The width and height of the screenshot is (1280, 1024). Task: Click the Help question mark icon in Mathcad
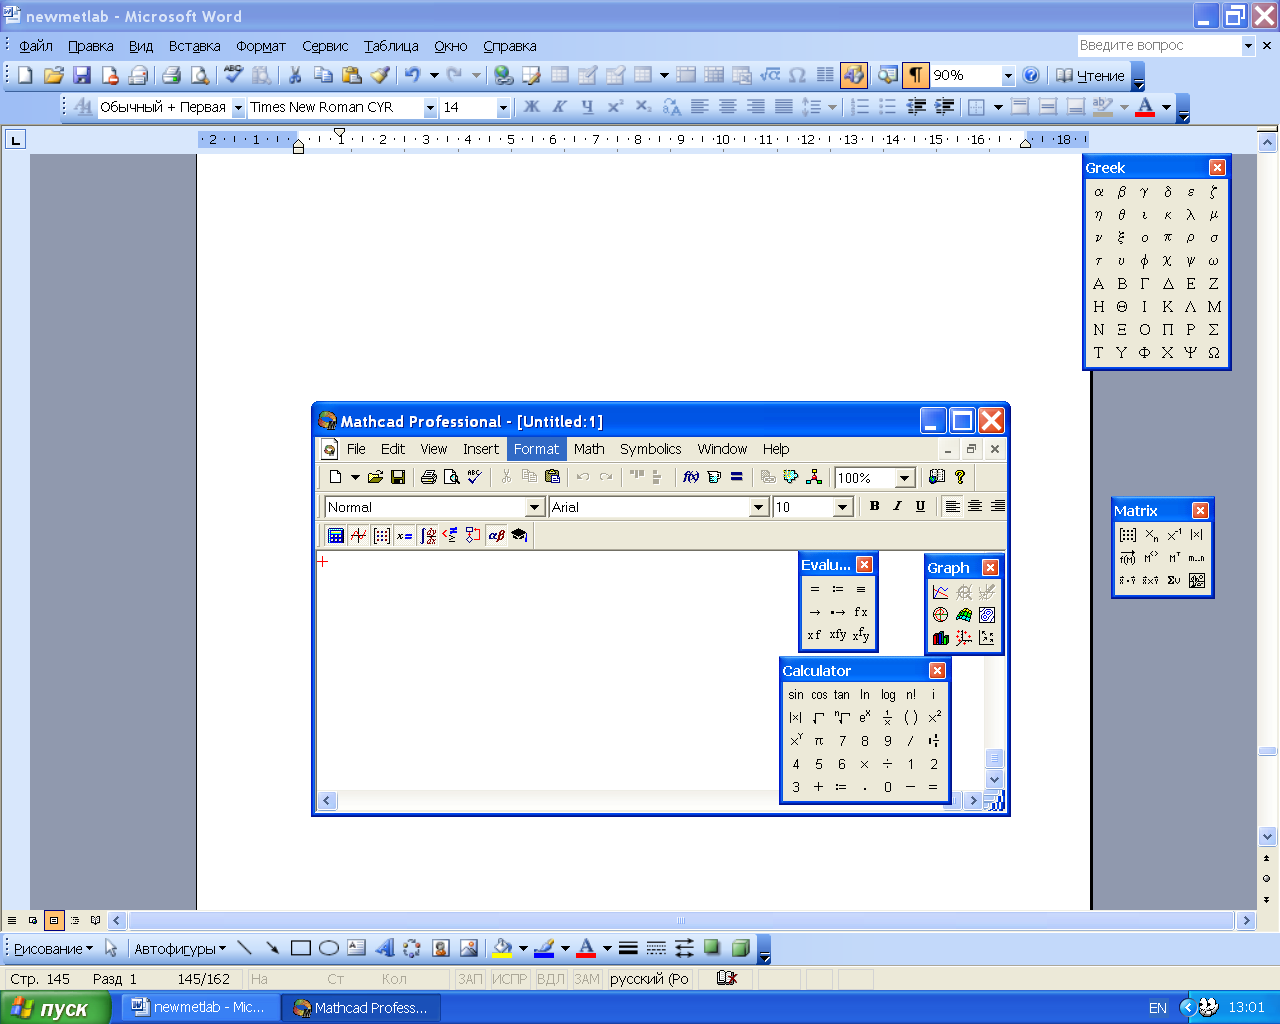click(x=960, y=477)
